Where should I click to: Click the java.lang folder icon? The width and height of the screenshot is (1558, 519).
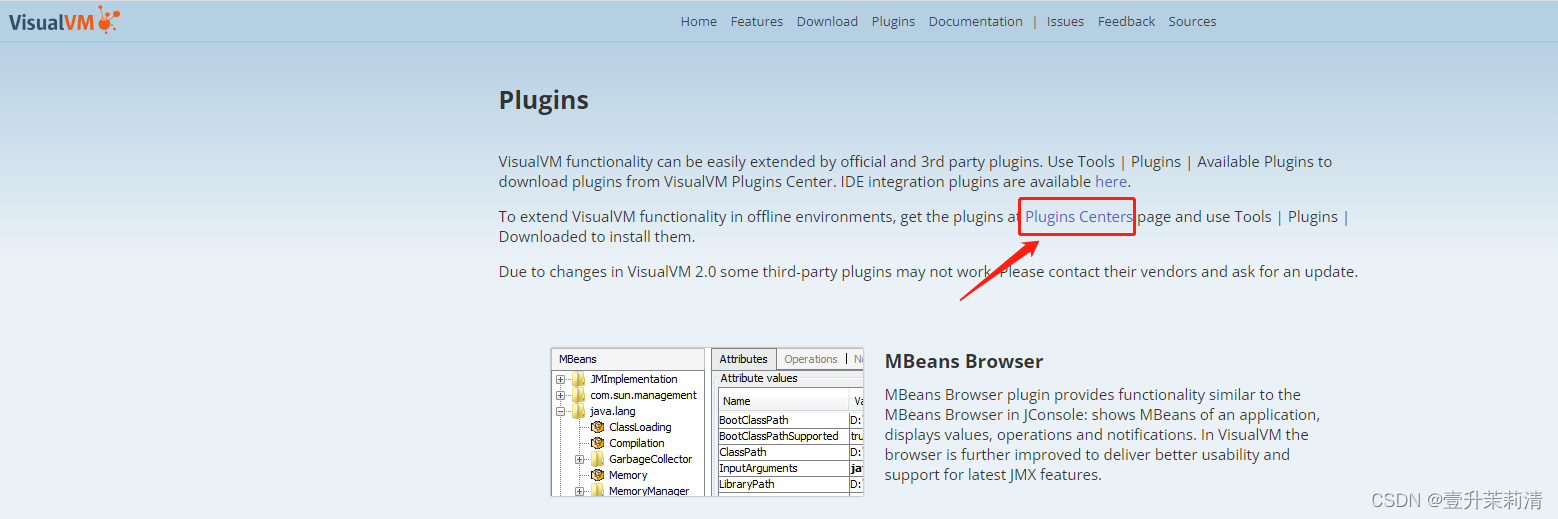(579, 411)
